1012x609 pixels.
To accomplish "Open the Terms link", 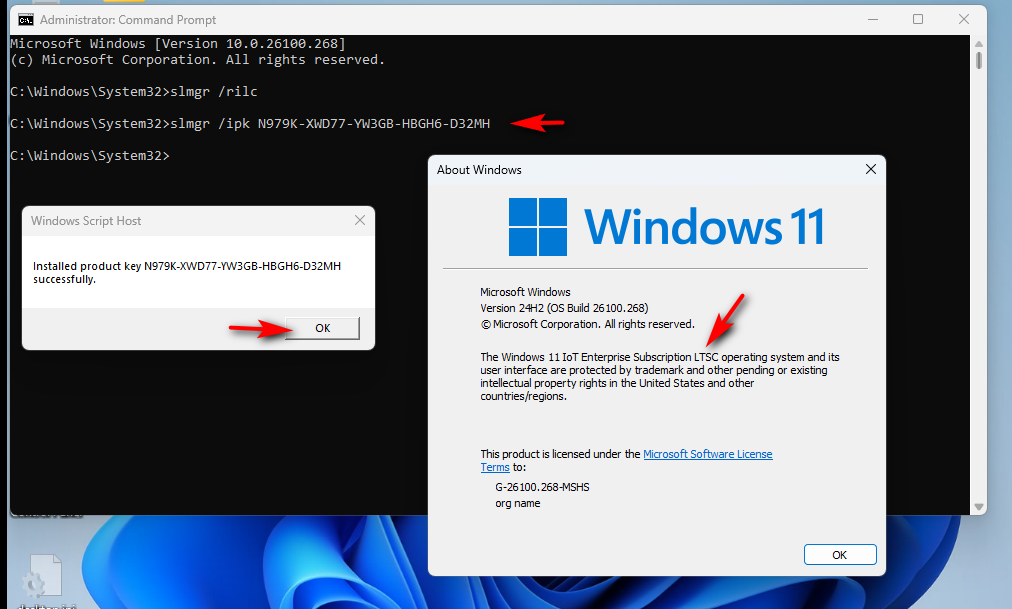I will pyautogui.click(x=495, y=468).
